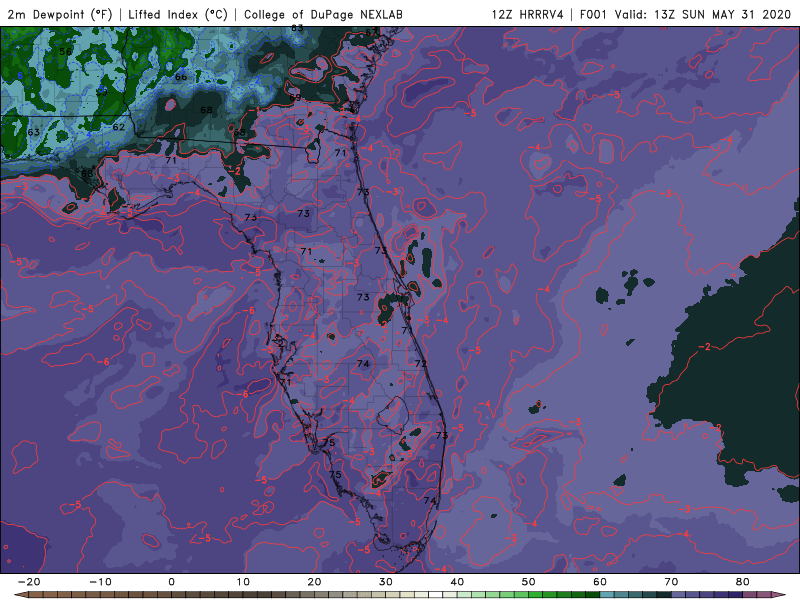Screen dimensions: 800x600
Task: Click the '69' dewpoint value on map
Action: [295, 97]
